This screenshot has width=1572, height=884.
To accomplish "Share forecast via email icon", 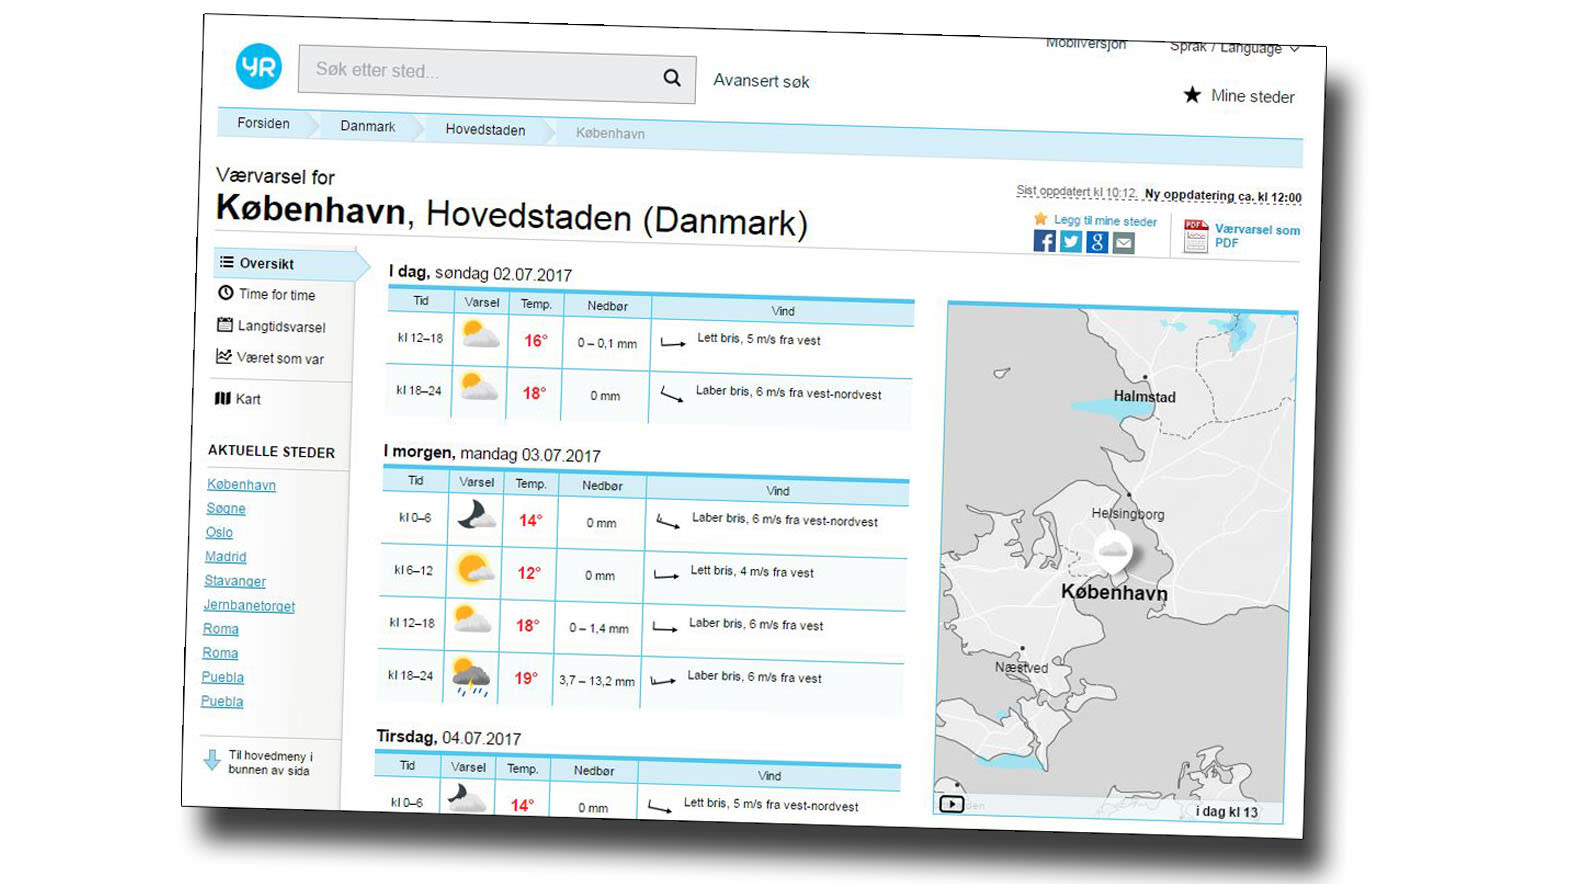I will click(x=1124, y=243).
